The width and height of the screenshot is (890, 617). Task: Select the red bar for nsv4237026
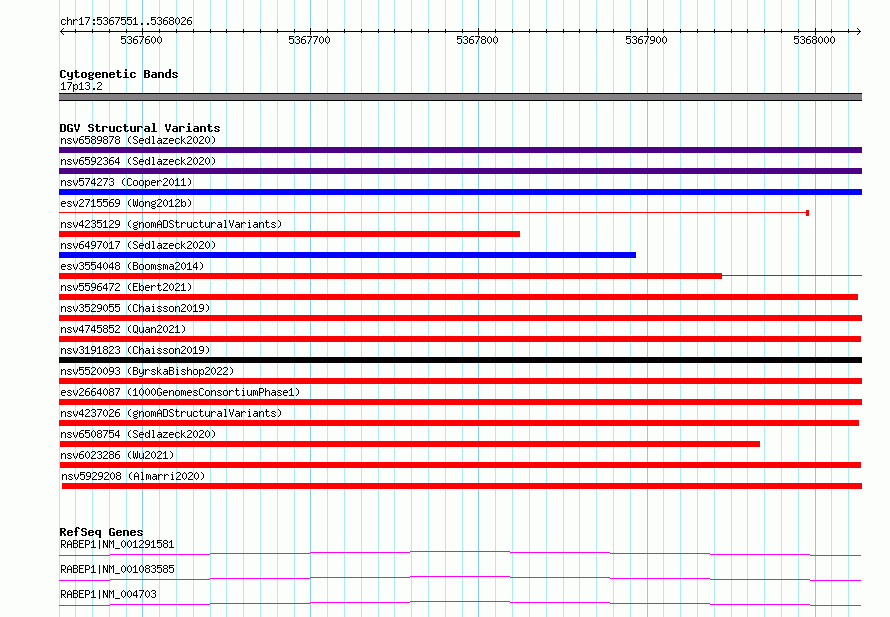tap(459, 423)
